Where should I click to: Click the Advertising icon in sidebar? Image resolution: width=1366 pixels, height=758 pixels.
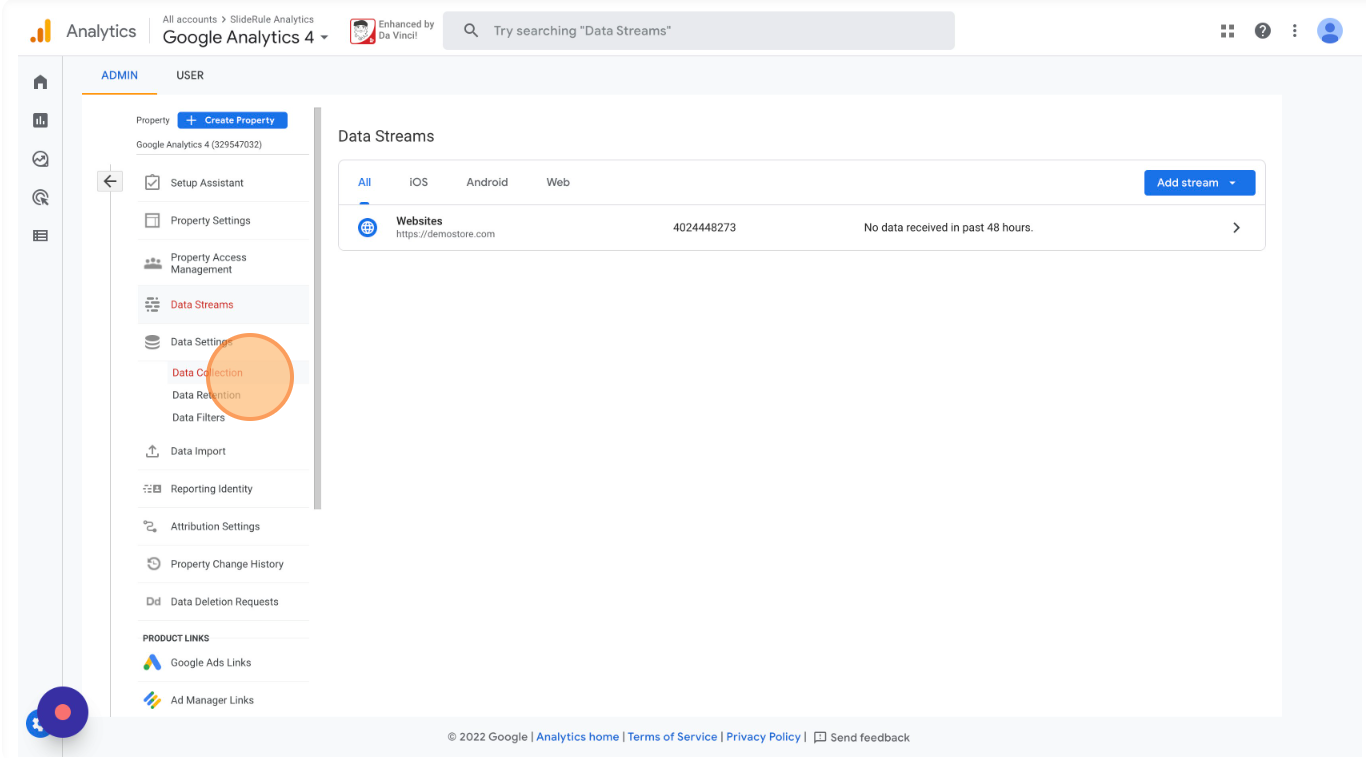(x=40, y=198)
